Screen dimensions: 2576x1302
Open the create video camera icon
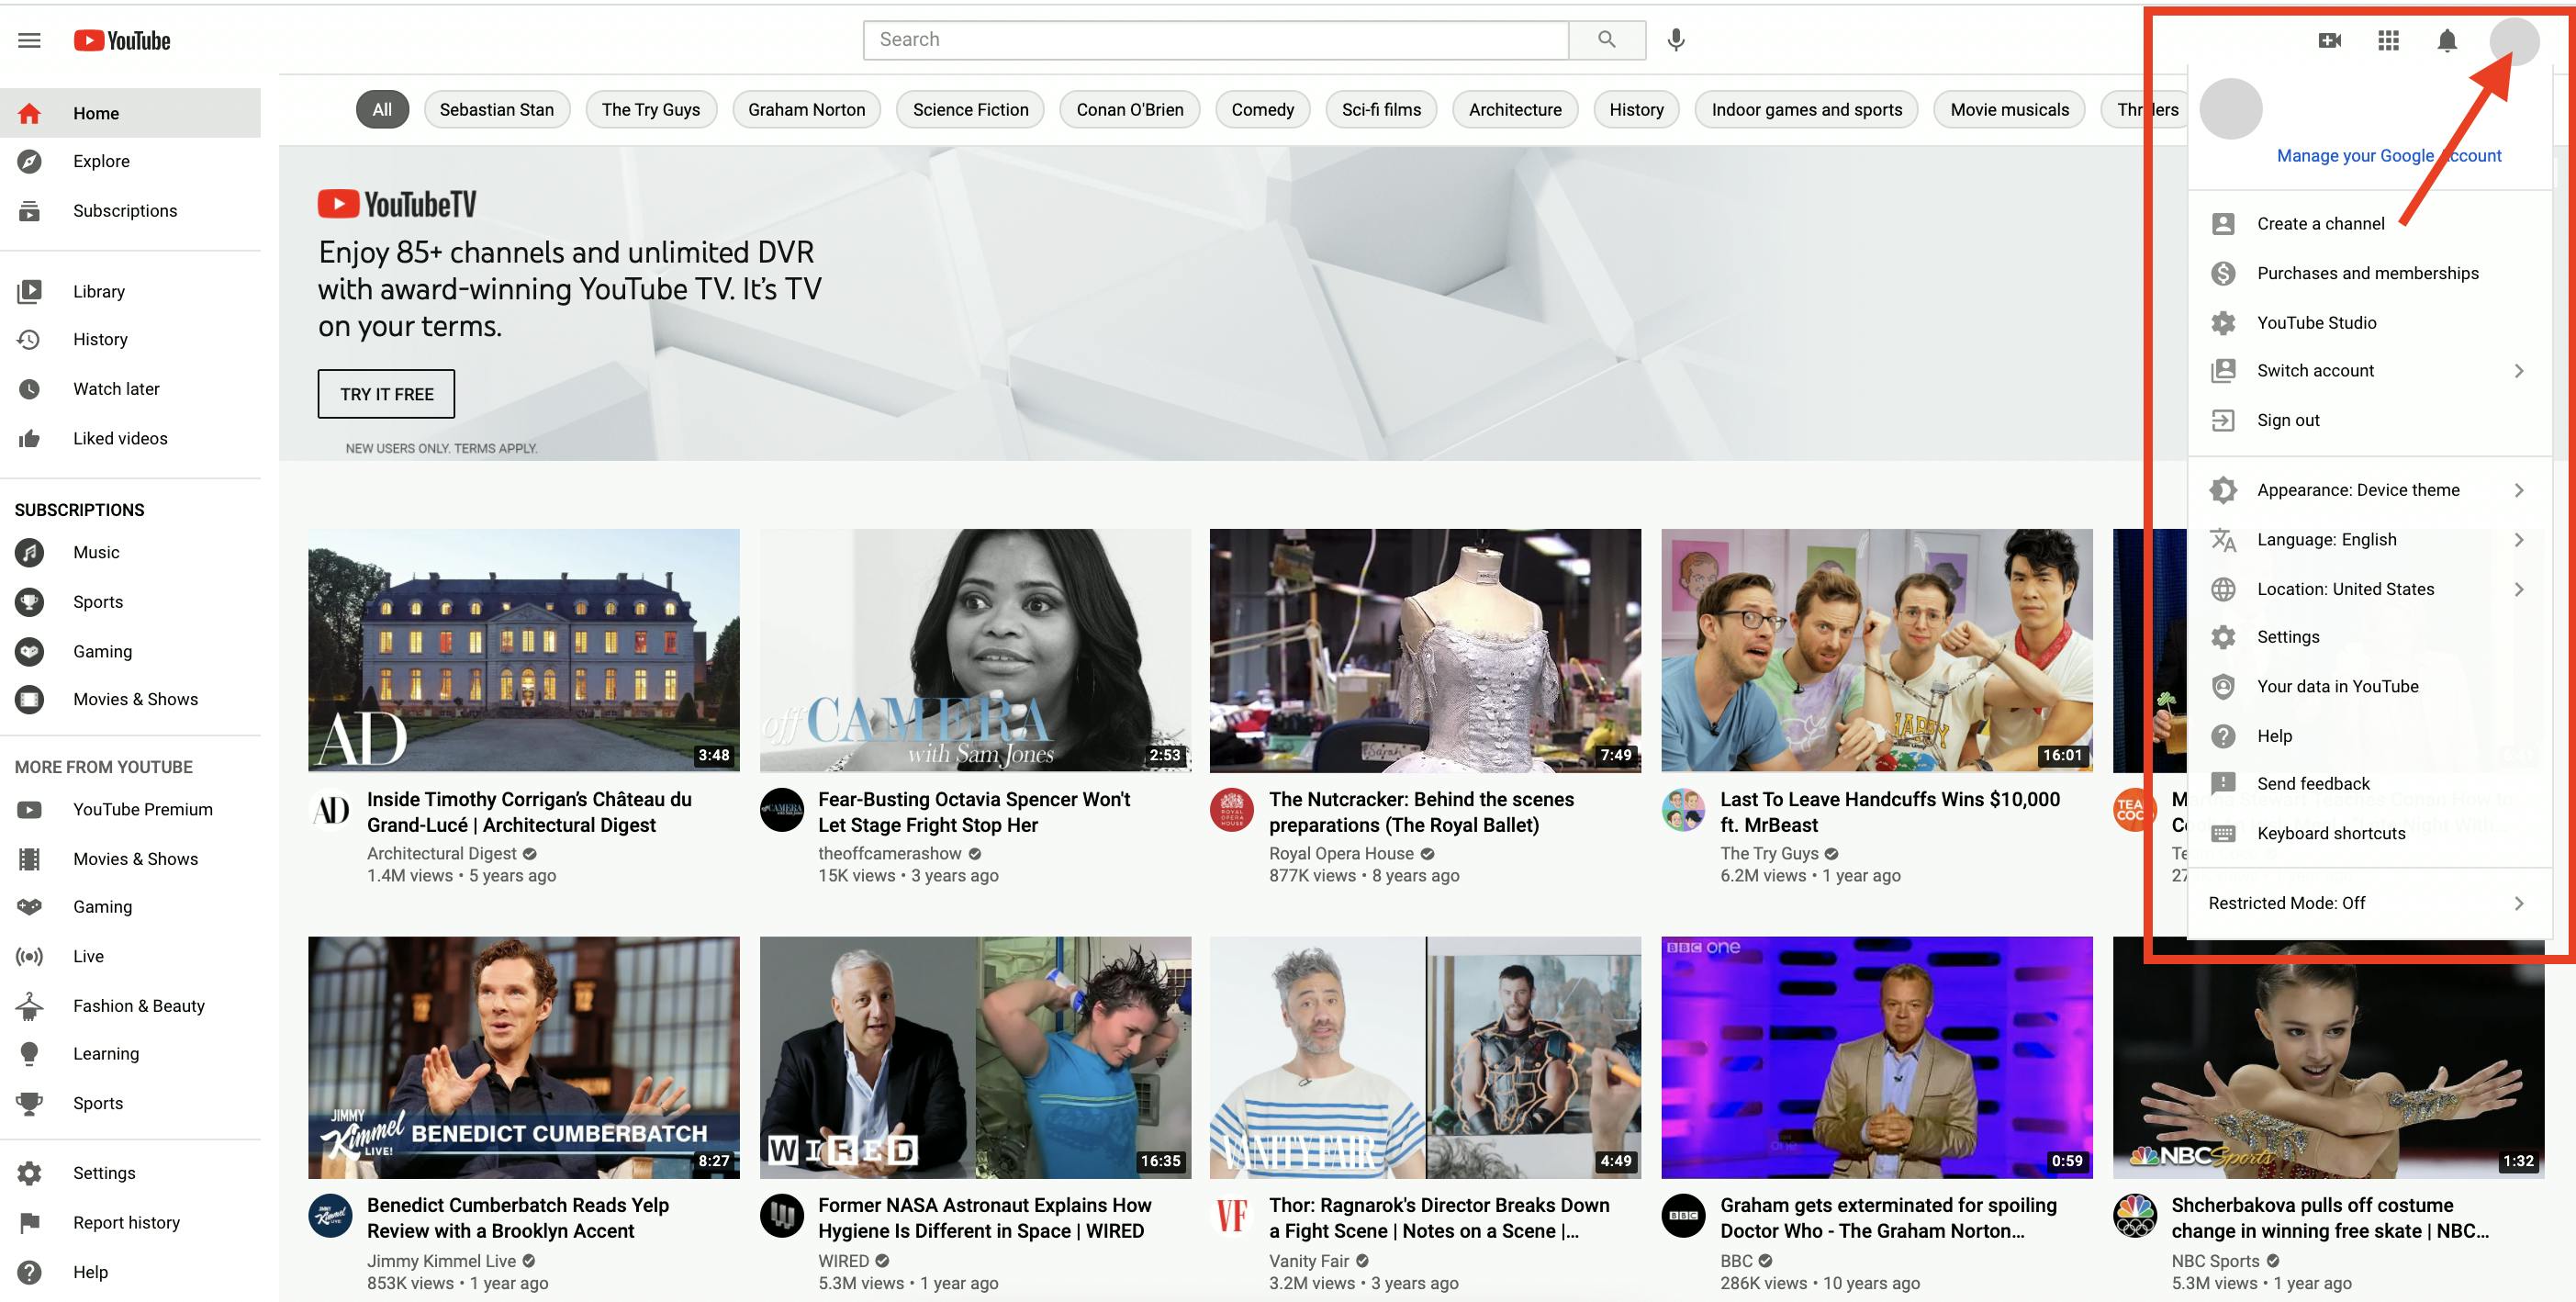[x=2329, y=40]
